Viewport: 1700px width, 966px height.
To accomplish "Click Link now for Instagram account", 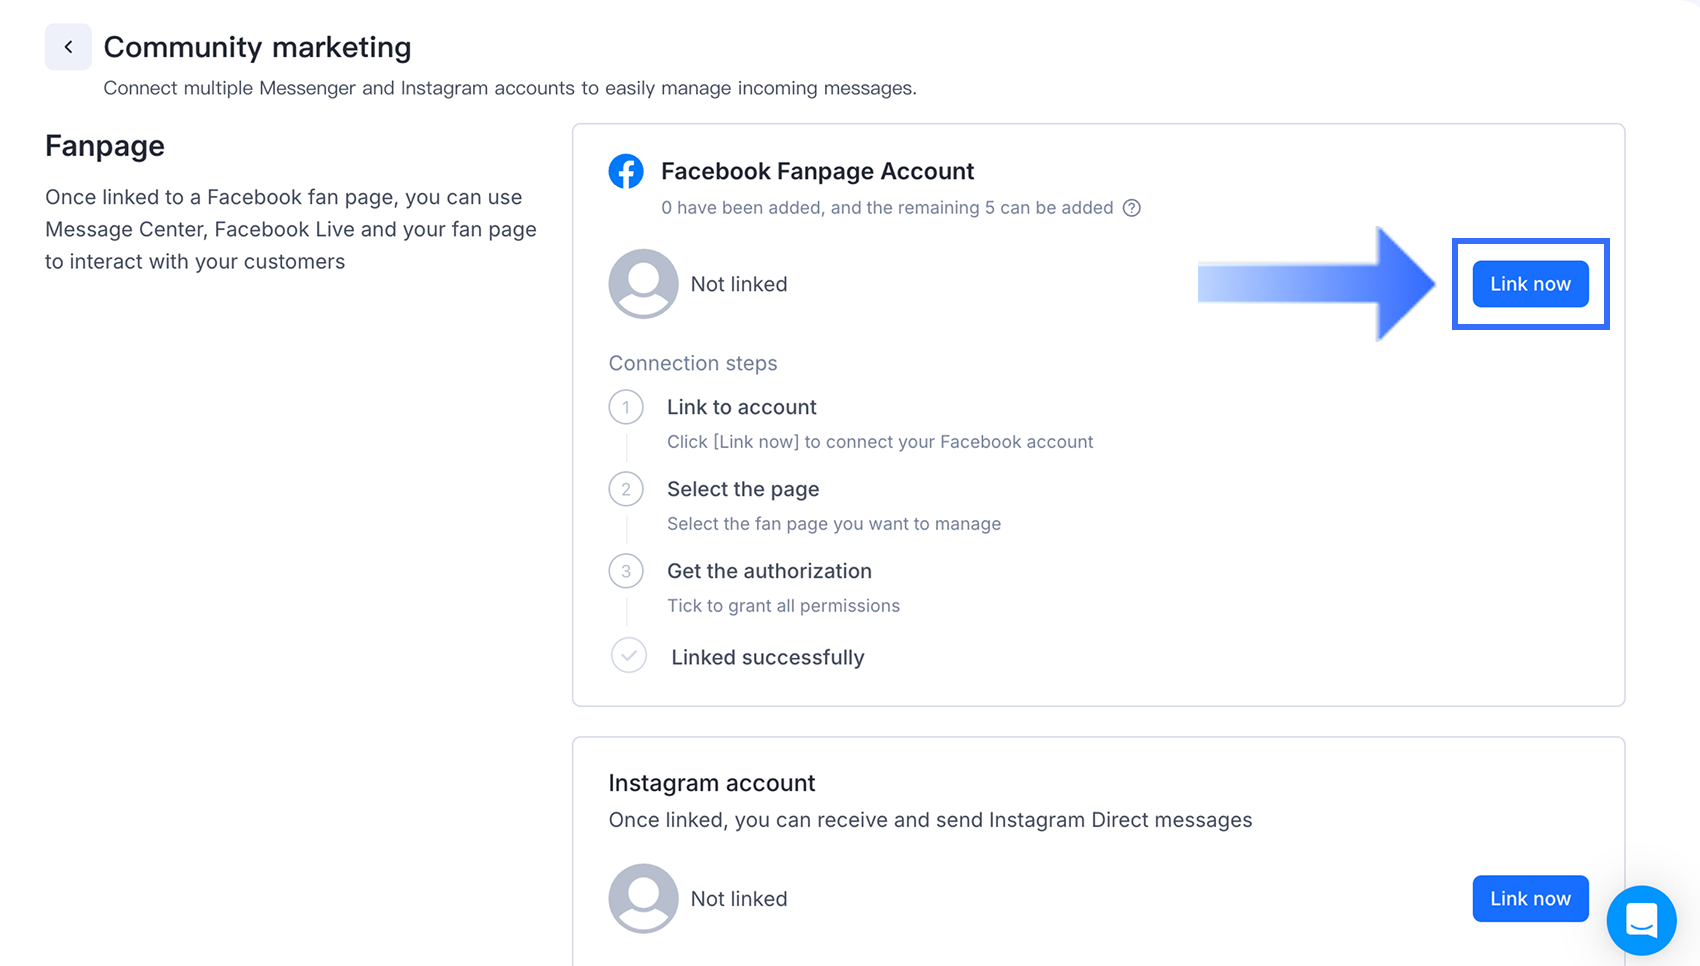I will [1530, 899].
